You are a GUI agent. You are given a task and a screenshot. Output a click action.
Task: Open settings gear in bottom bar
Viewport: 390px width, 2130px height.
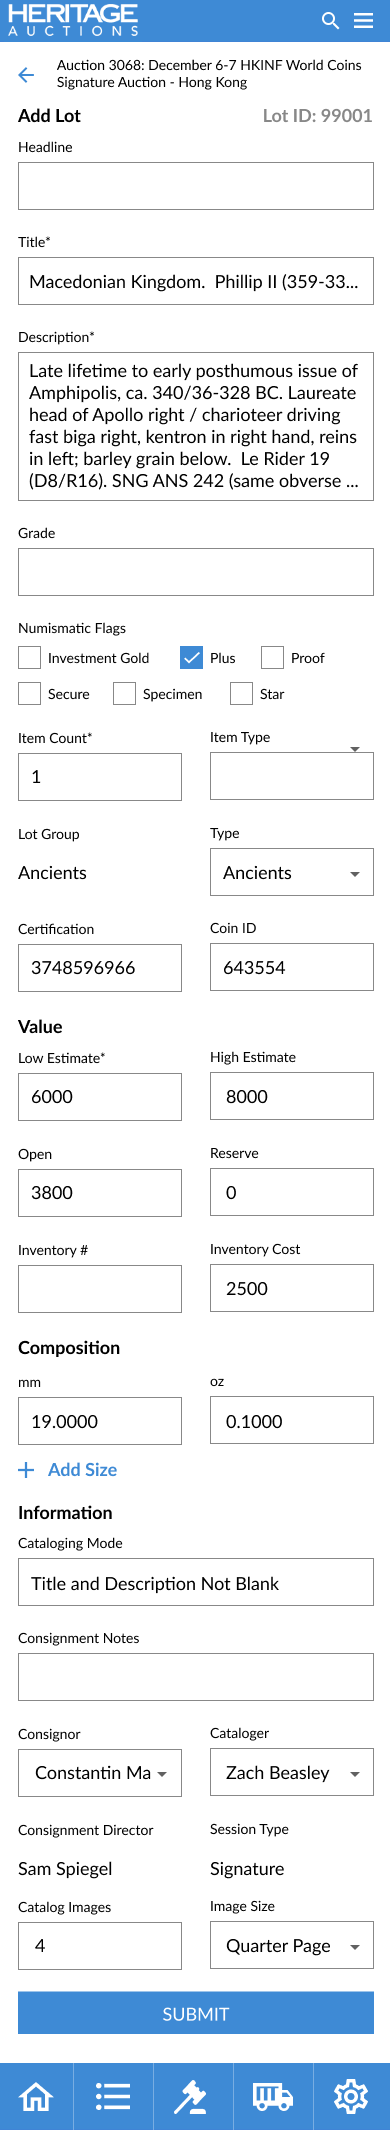[x=351, y=2096]
